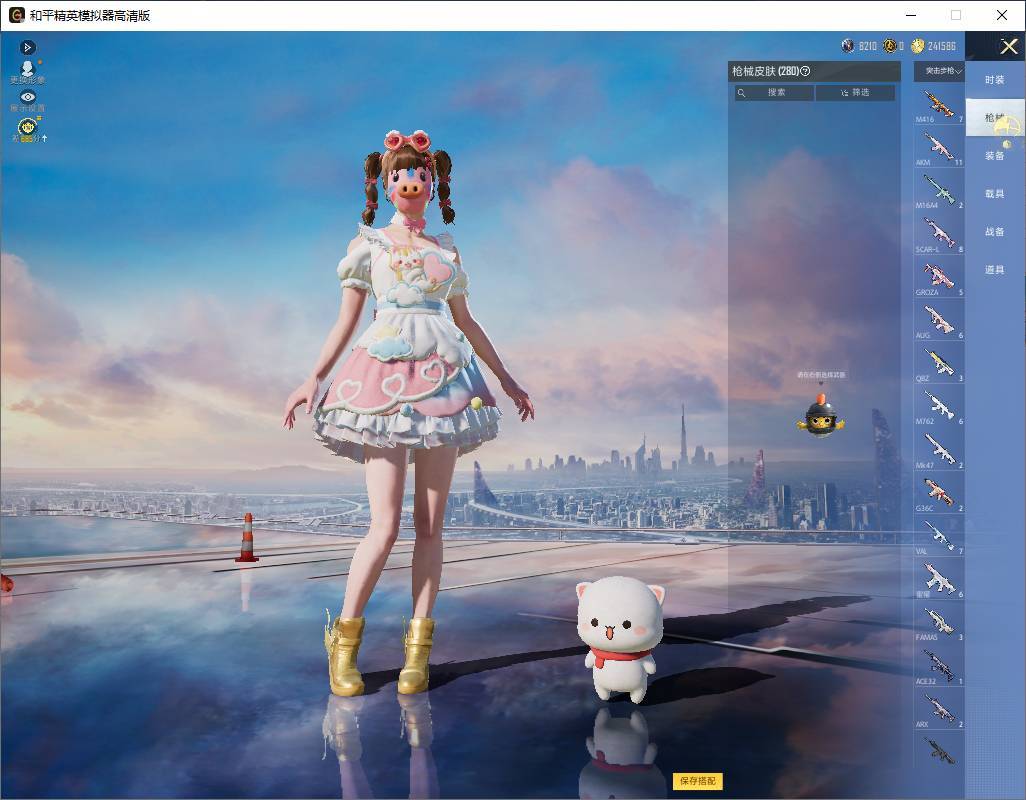Click the gold coin currency icon
1026x800 pixels.
point(917,46)
